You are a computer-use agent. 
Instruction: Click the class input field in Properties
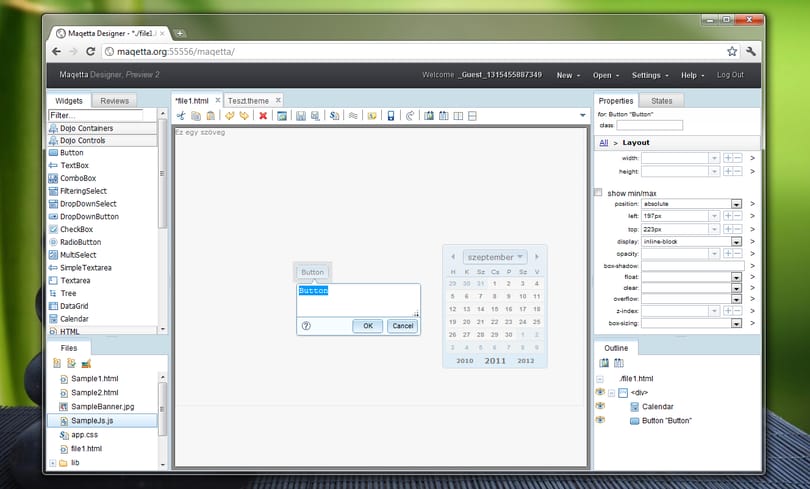[x=649, y=125]
